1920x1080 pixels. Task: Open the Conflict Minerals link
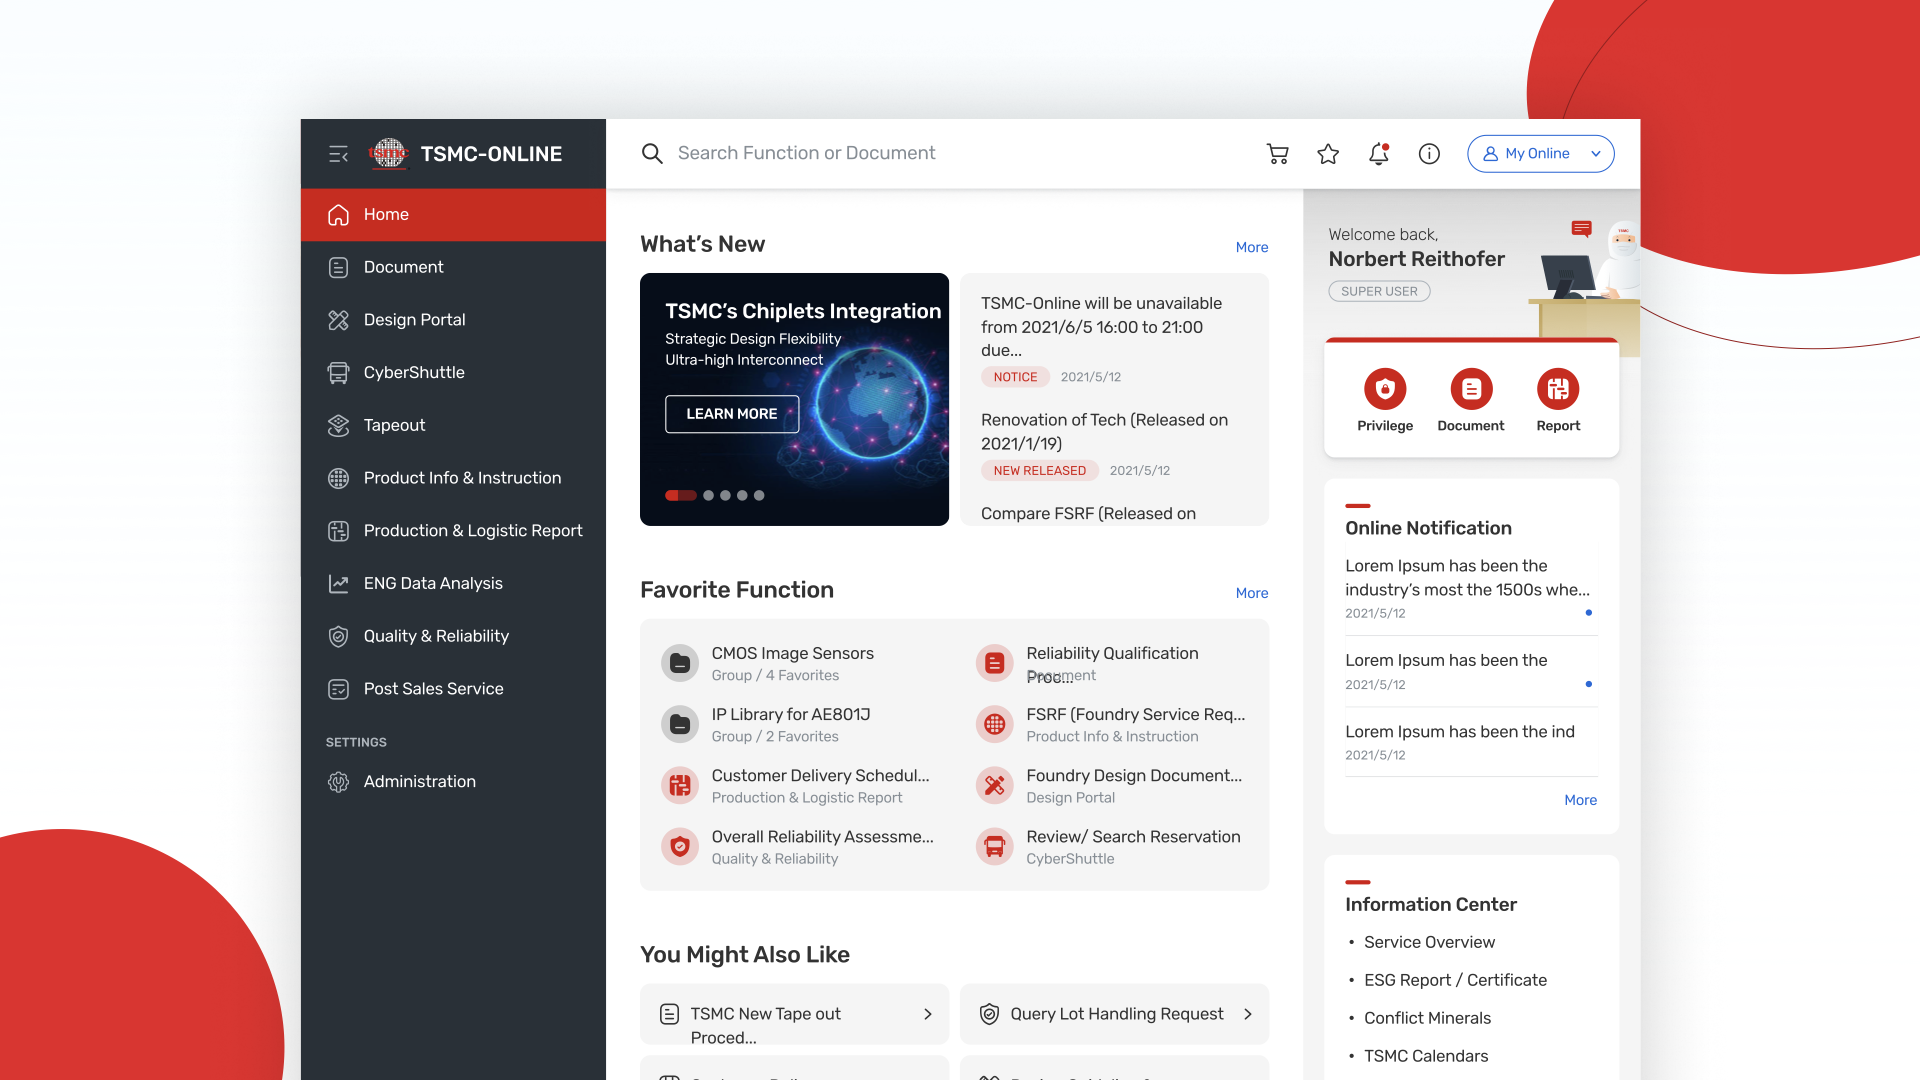pos(1427,1018)
